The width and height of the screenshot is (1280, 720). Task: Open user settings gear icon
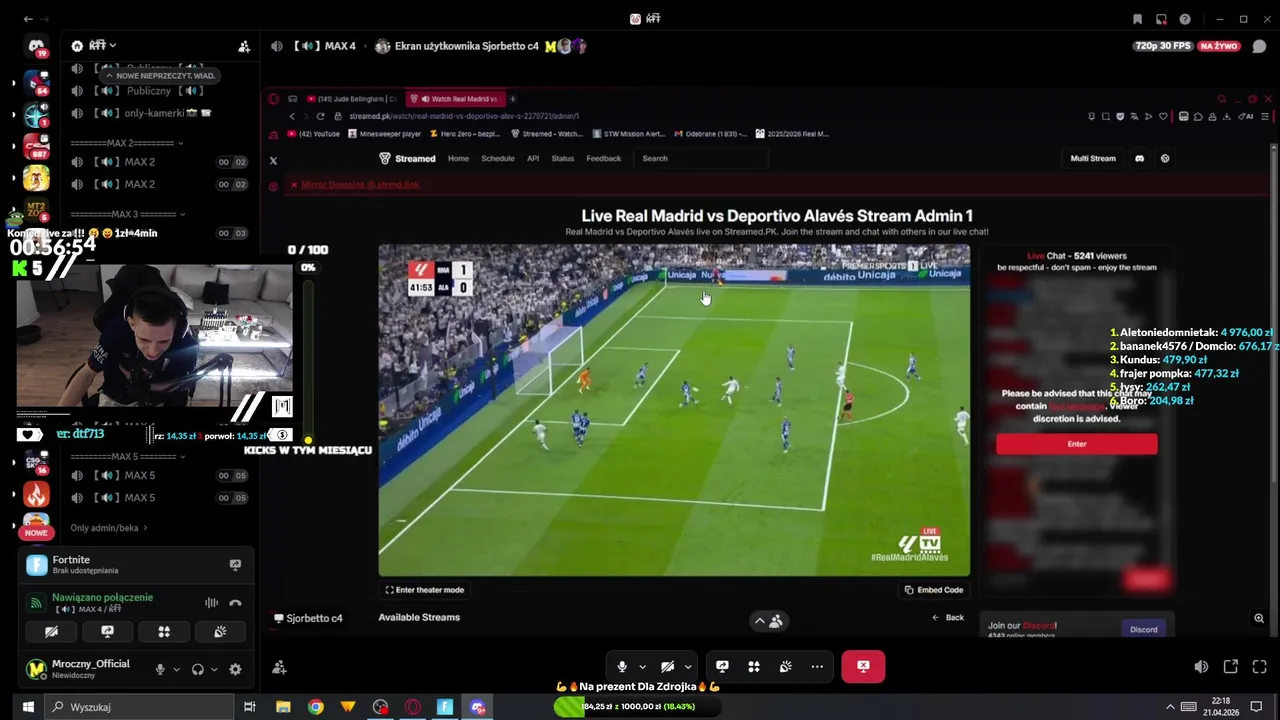236,670
